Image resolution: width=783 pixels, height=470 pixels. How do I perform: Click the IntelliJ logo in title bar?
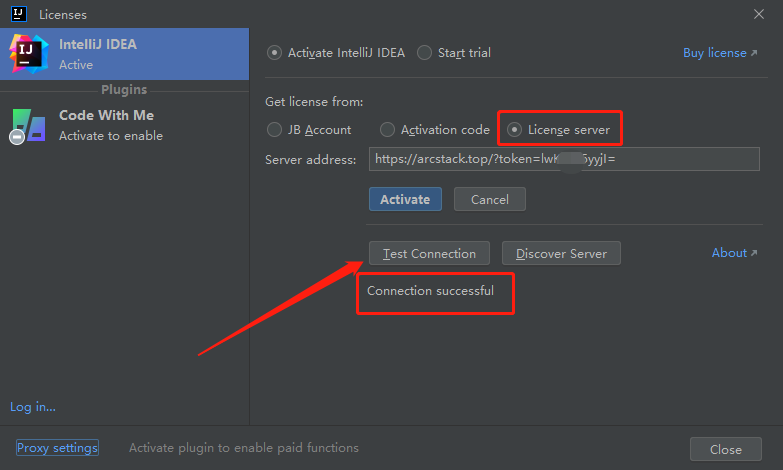19,14
